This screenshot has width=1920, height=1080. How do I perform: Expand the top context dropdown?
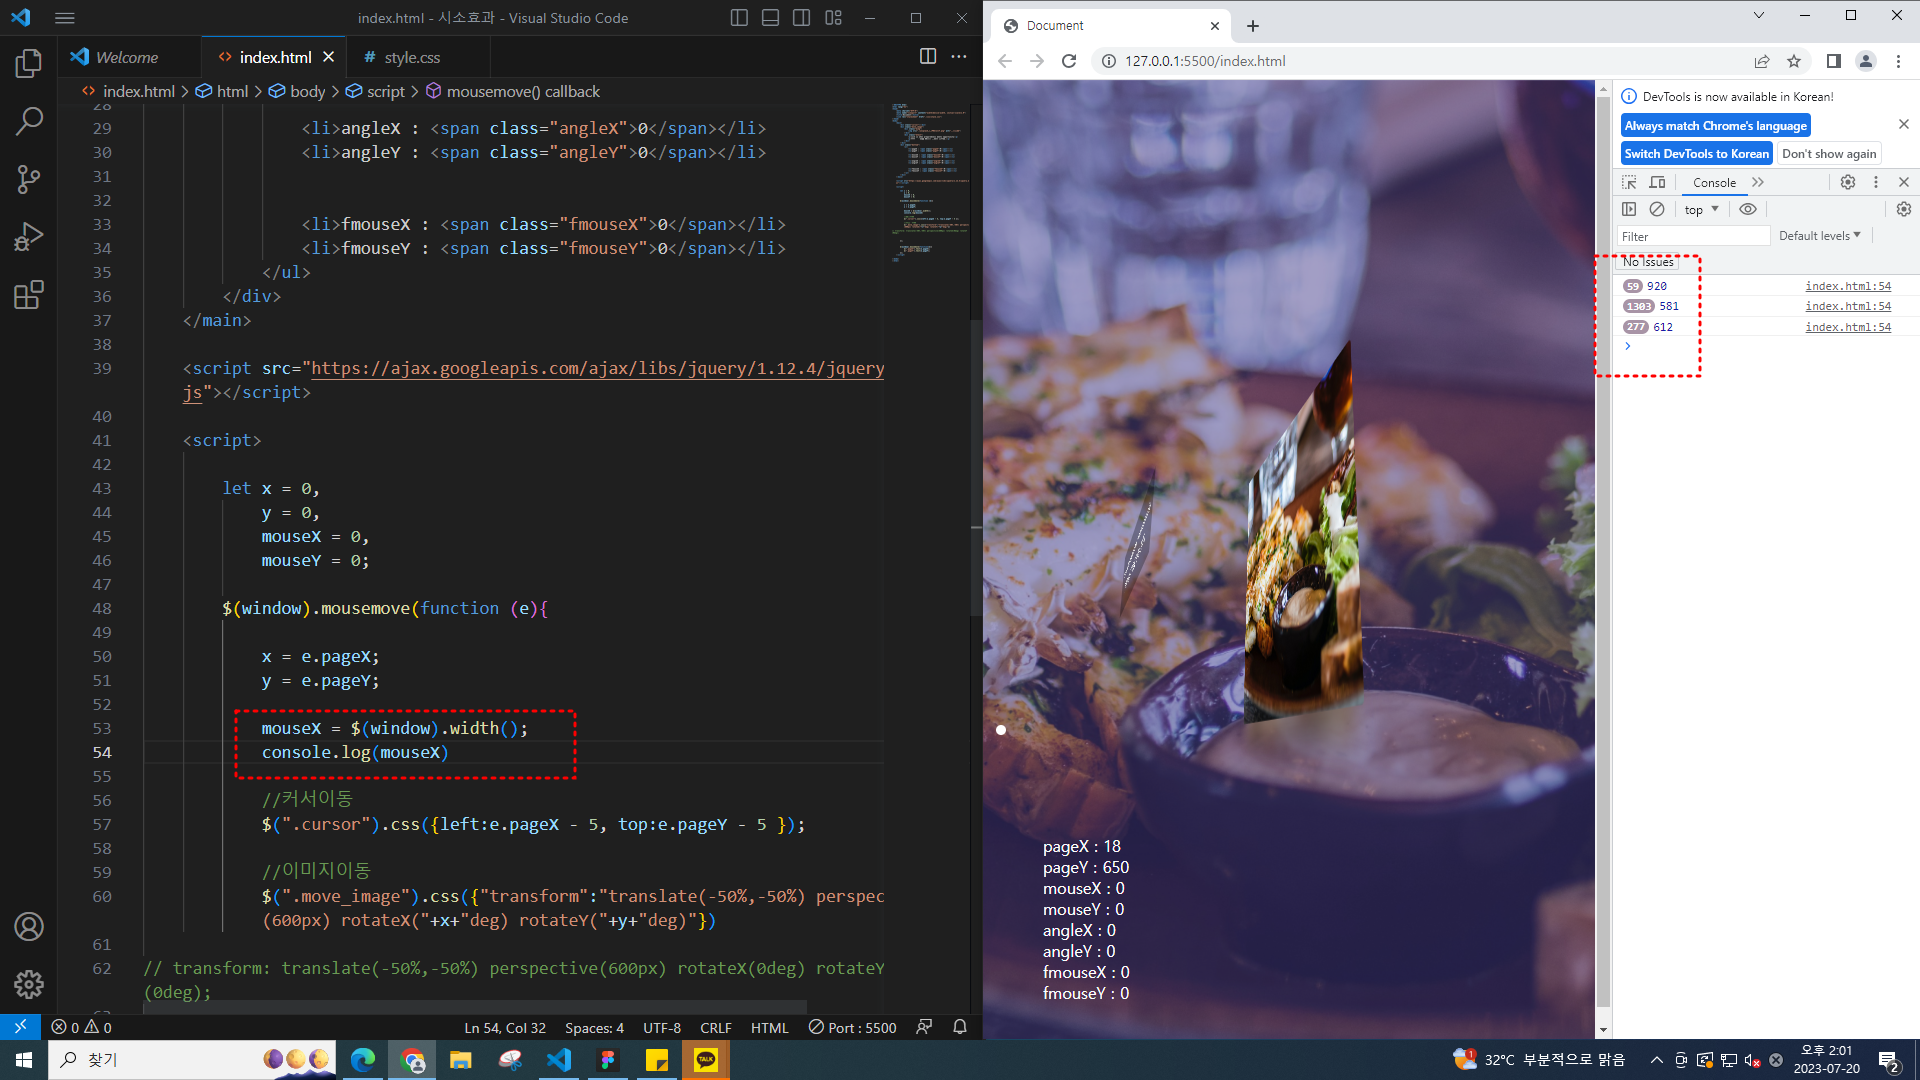click(1701, 209)
